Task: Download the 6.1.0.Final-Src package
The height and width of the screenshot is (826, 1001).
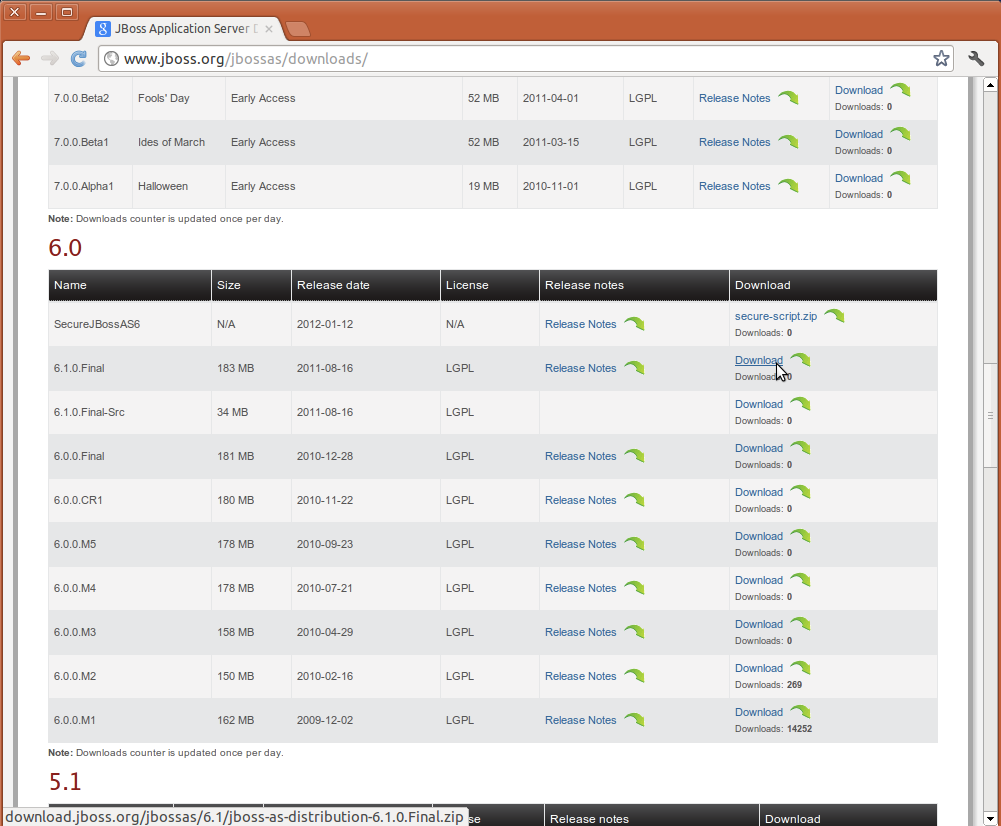Action: pos(758,404)
